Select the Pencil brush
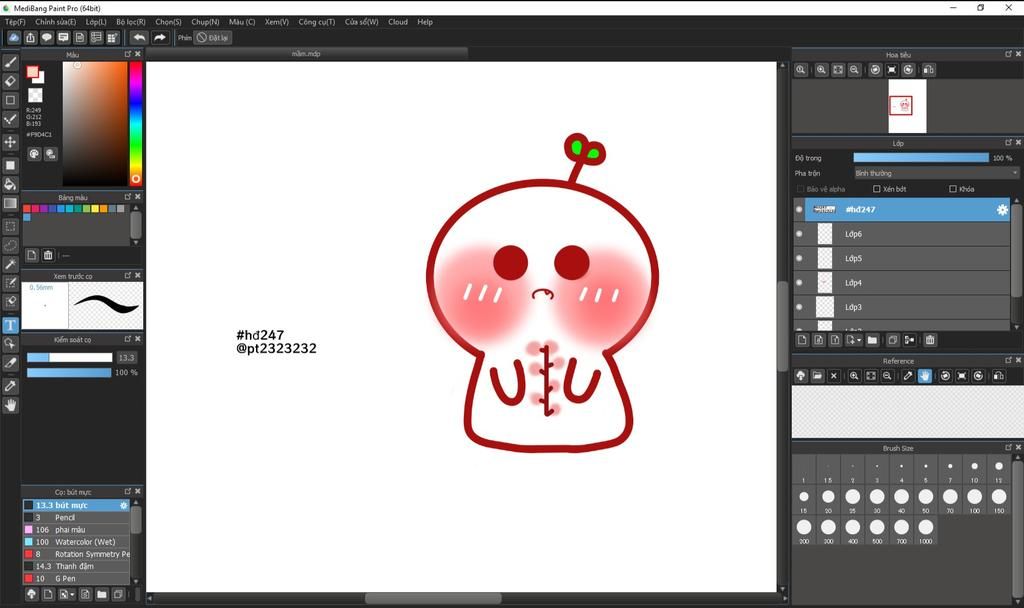The height and width of the screenshot is (608, 1024). coord(76,517)
